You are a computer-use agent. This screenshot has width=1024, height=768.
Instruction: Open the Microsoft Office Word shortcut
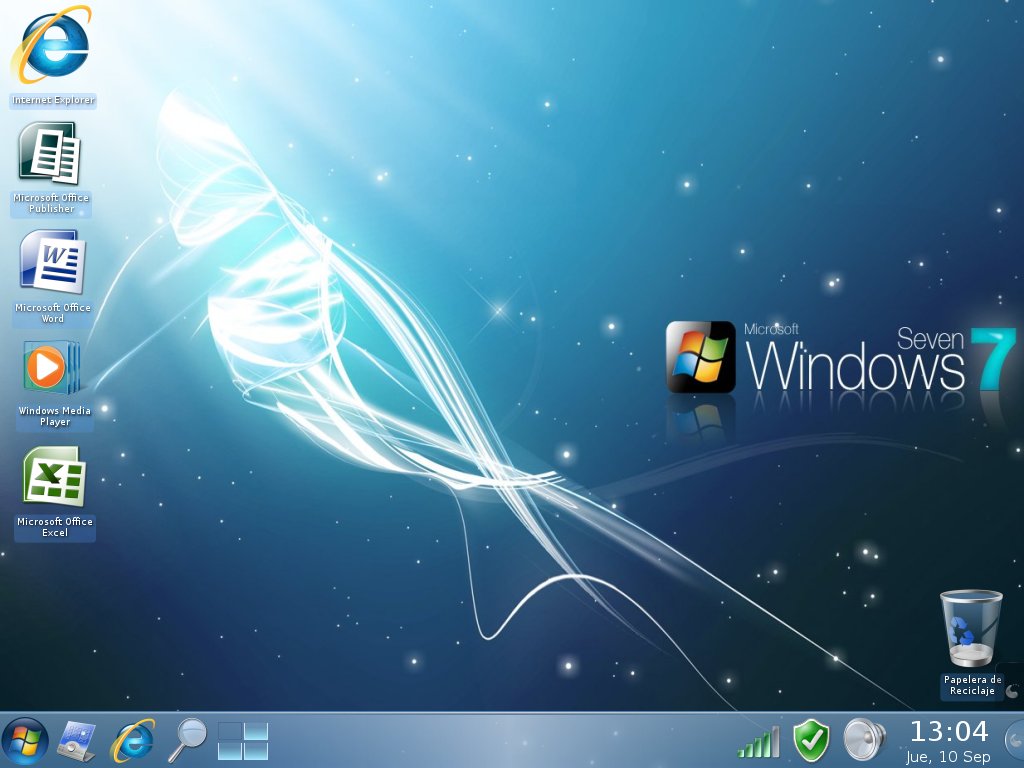(52, 262)
